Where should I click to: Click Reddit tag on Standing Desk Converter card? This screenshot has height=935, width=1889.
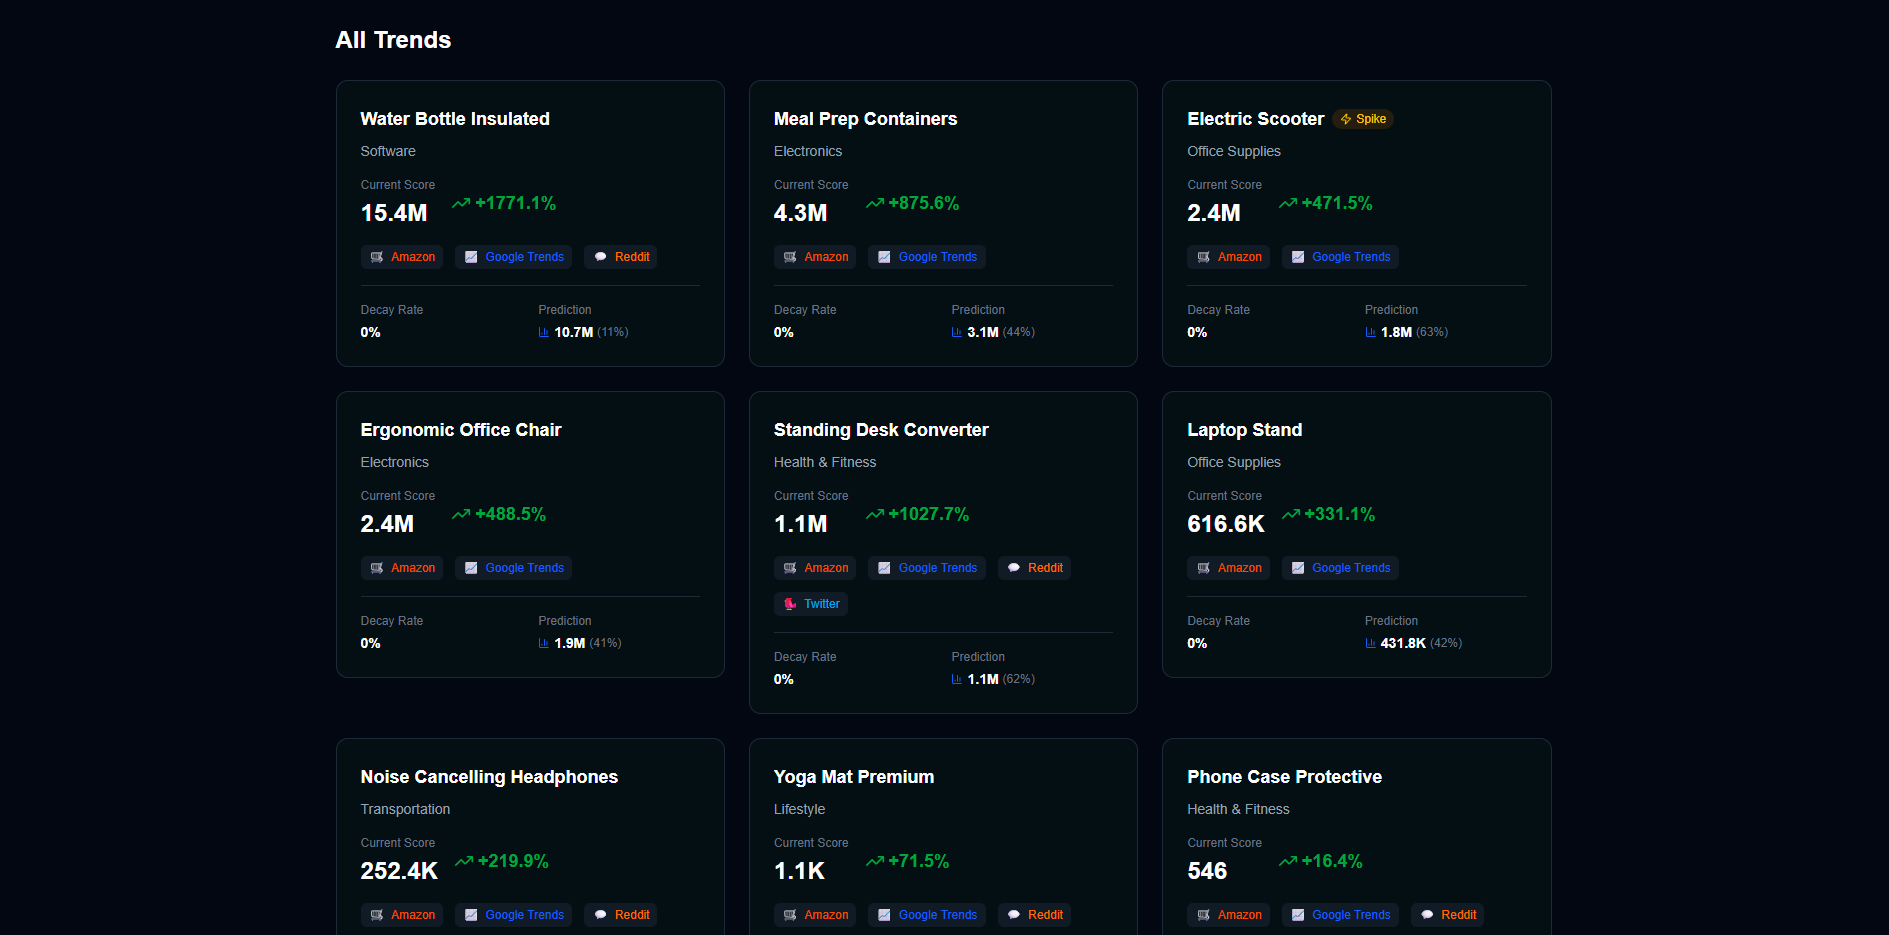[1034, 568]
